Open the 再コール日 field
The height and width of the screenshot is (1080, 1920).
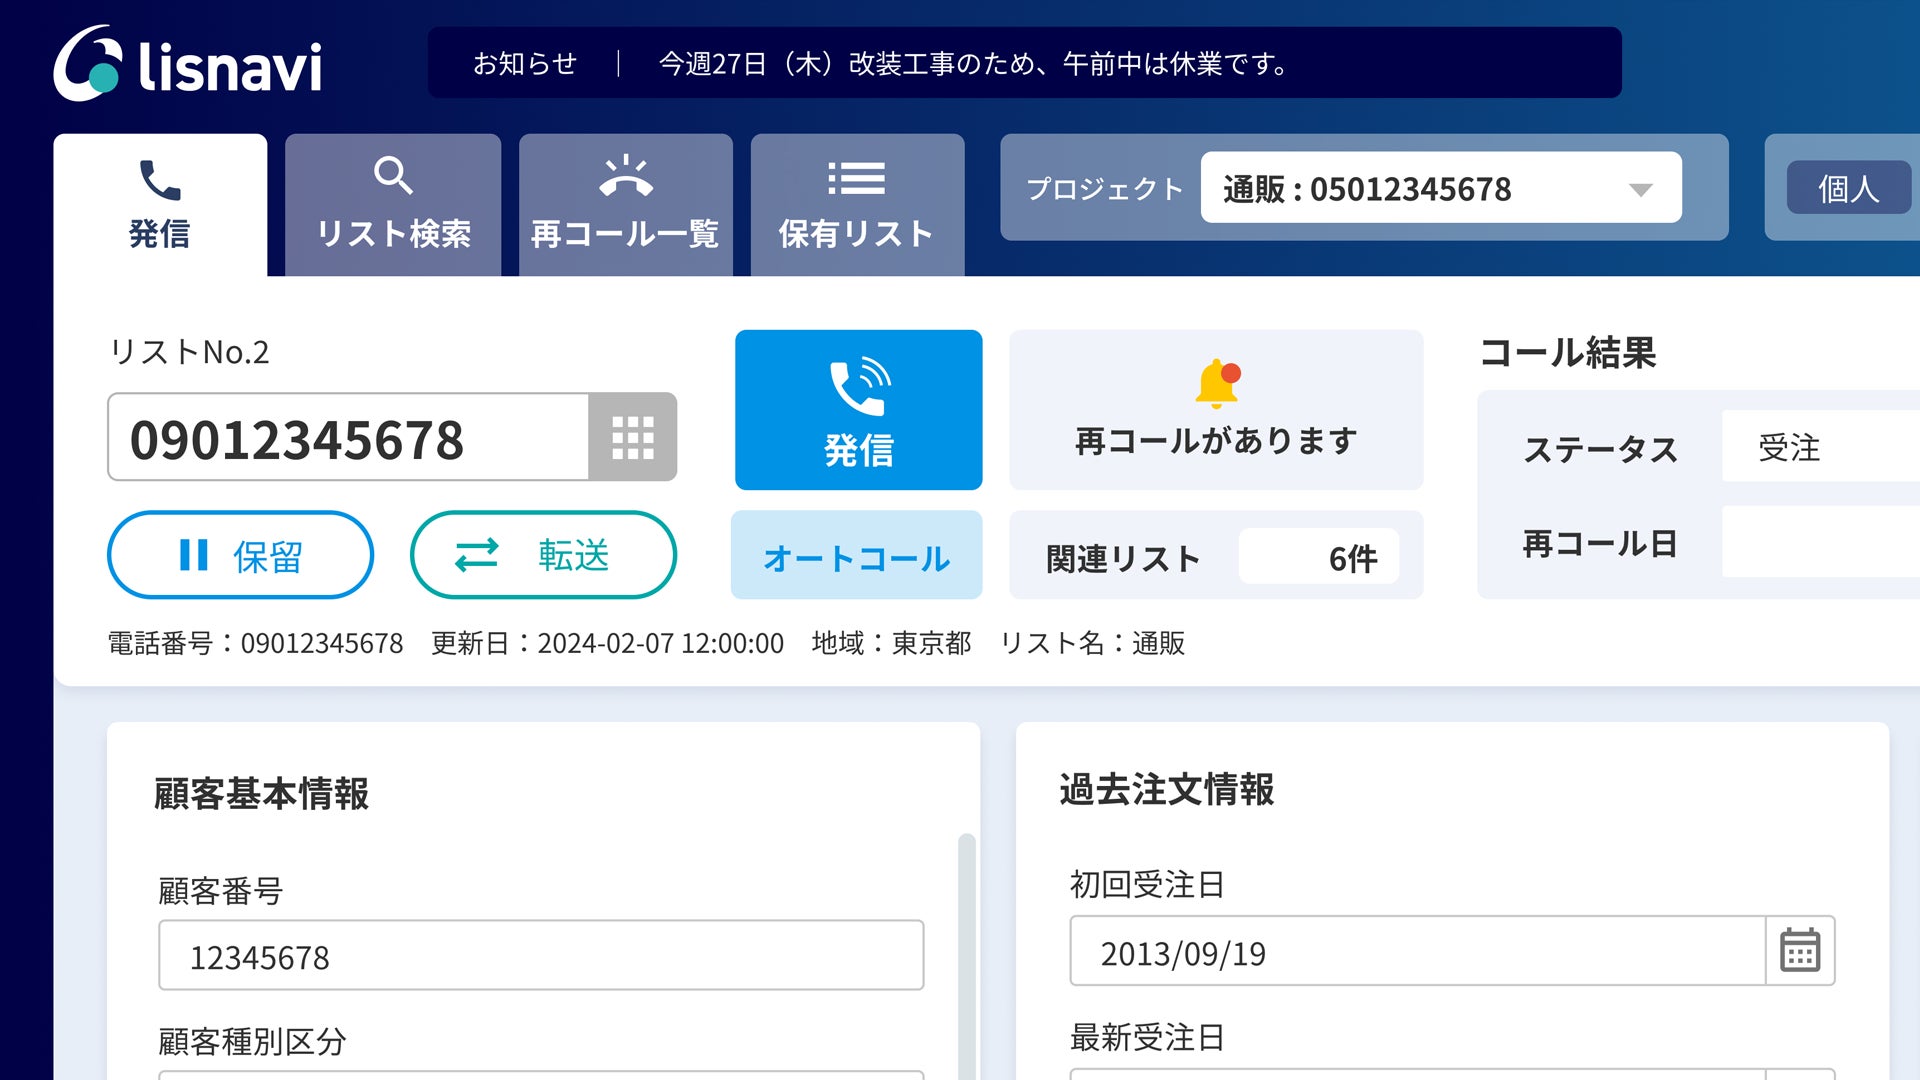tap(1820, 542)
